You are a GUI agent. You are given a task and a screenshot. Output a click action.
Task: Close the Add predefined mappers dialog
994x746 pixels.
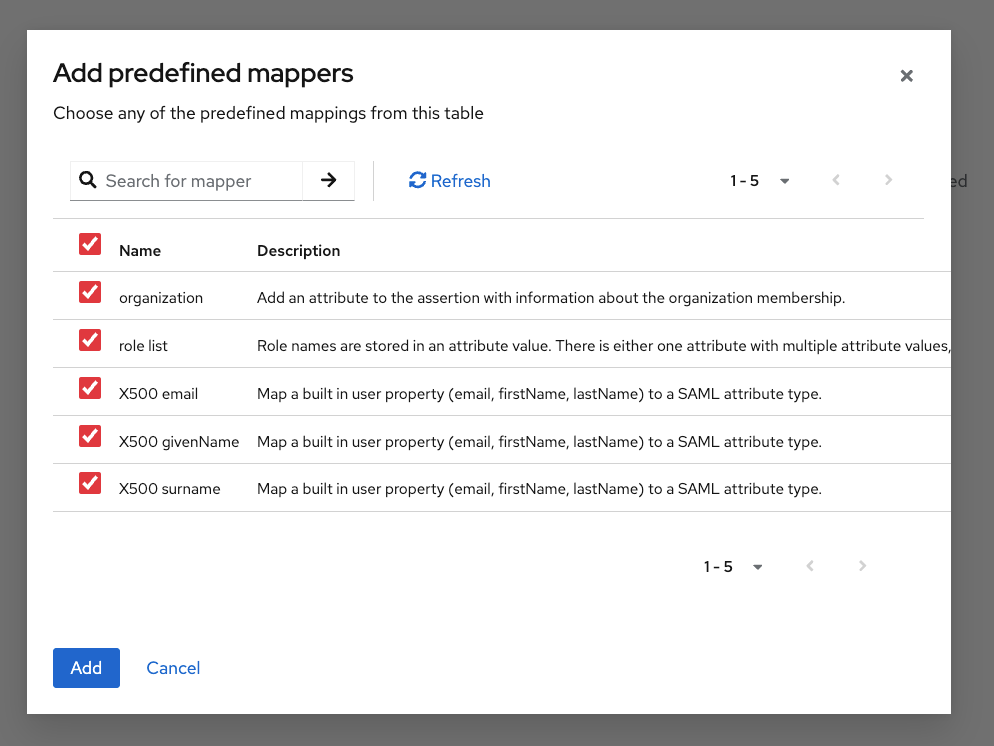(906, 76)
